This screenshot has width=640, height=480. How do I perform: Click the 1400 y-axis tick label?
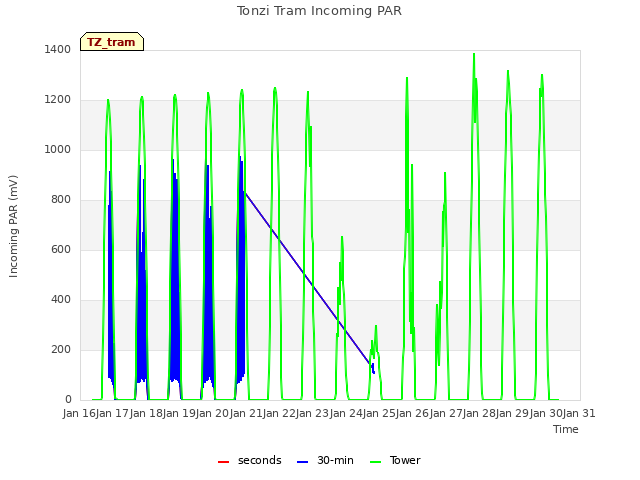[58, 50]
